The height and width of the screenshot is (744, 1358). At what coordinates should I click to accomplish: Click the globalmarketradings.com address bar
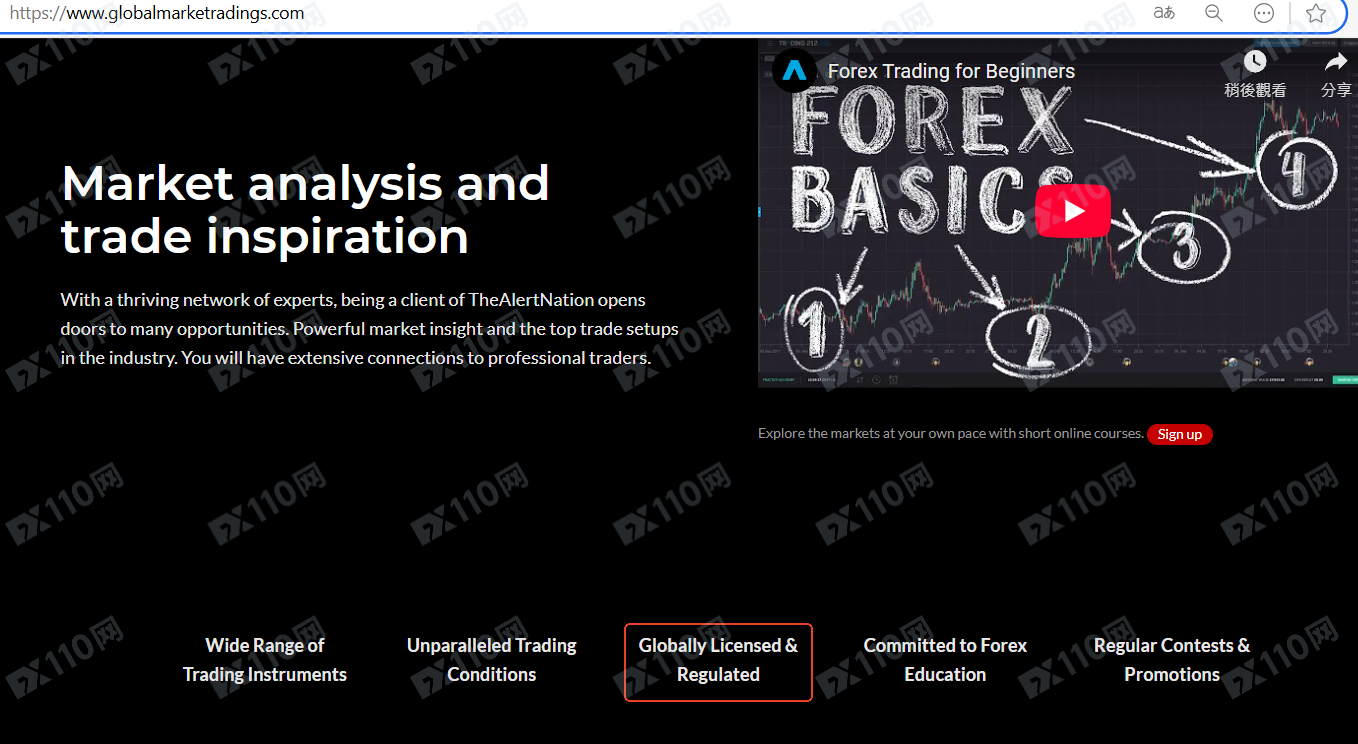[x=500, y=13]
